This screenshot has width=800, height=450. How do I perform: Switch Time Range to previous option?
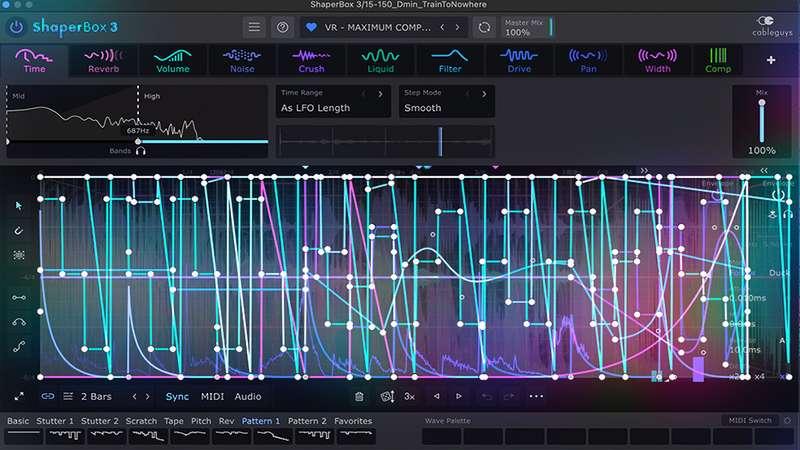[364, 94]
